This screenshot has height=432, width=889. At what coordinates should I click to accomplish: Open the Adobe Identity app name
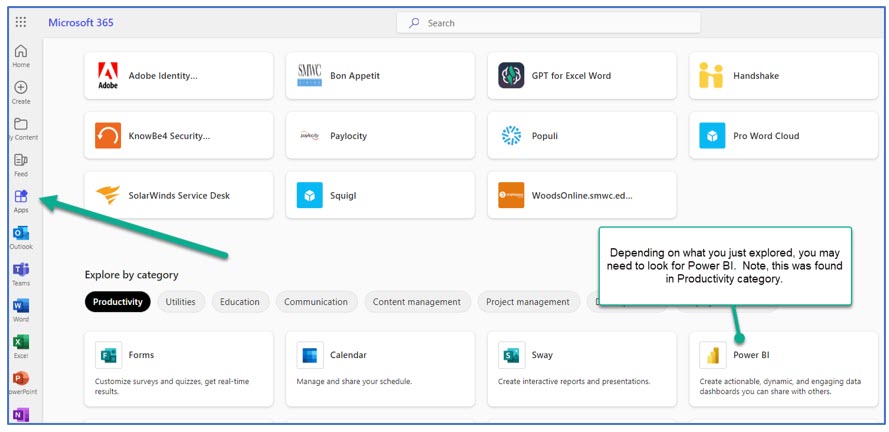pos(163,75)
